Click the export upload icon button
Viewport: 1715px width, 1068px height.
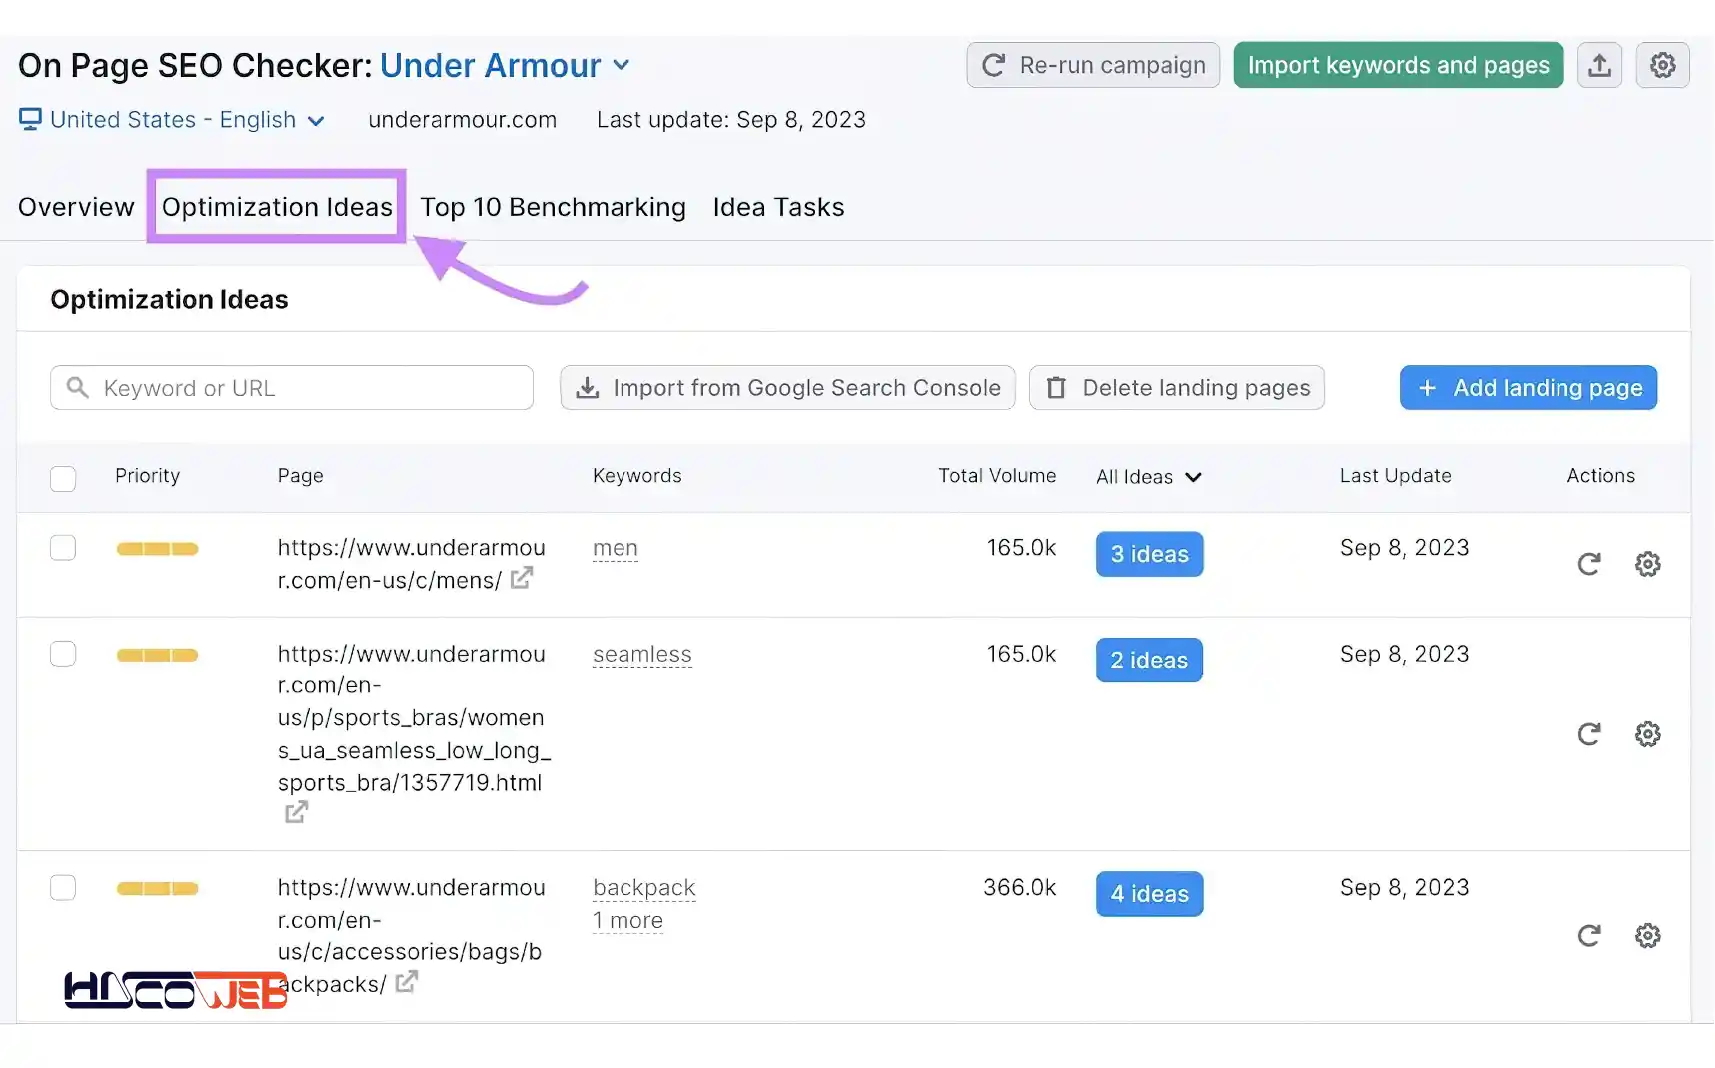point(1599,65)
